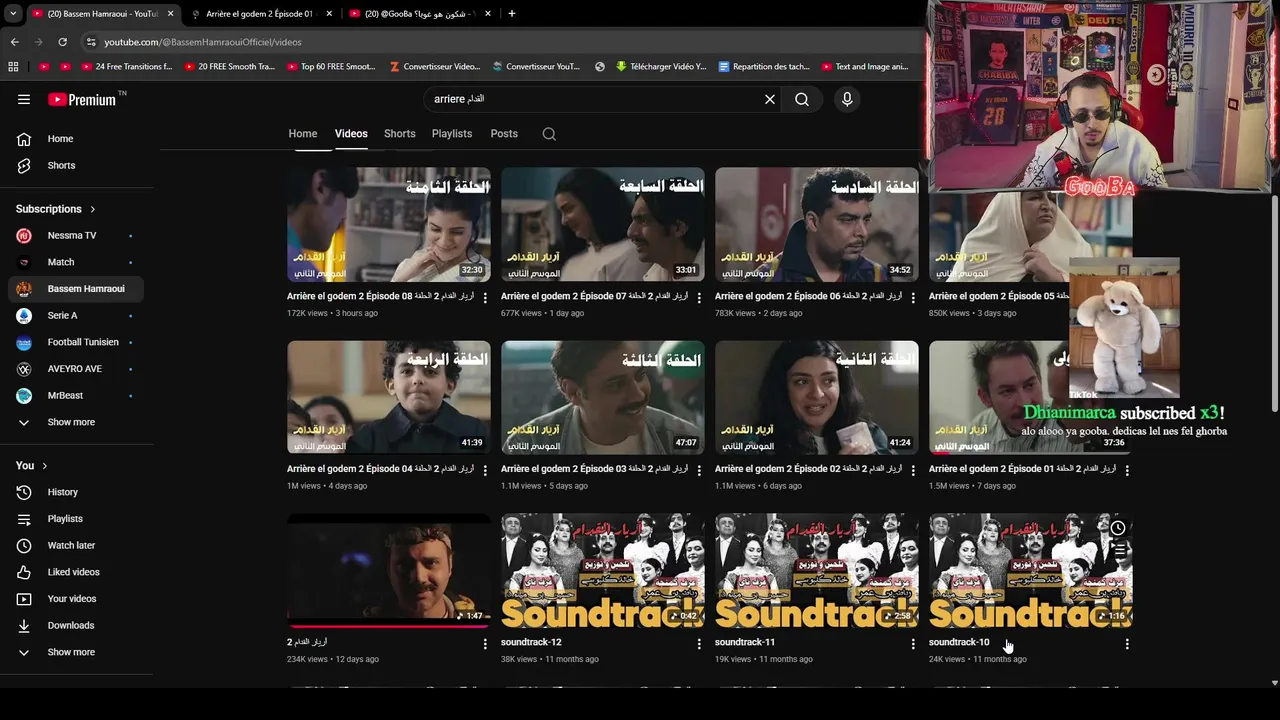Viewport: 1280px width, 720px height.
Task: Go back with browser back arrow
Action: (14, 42)
